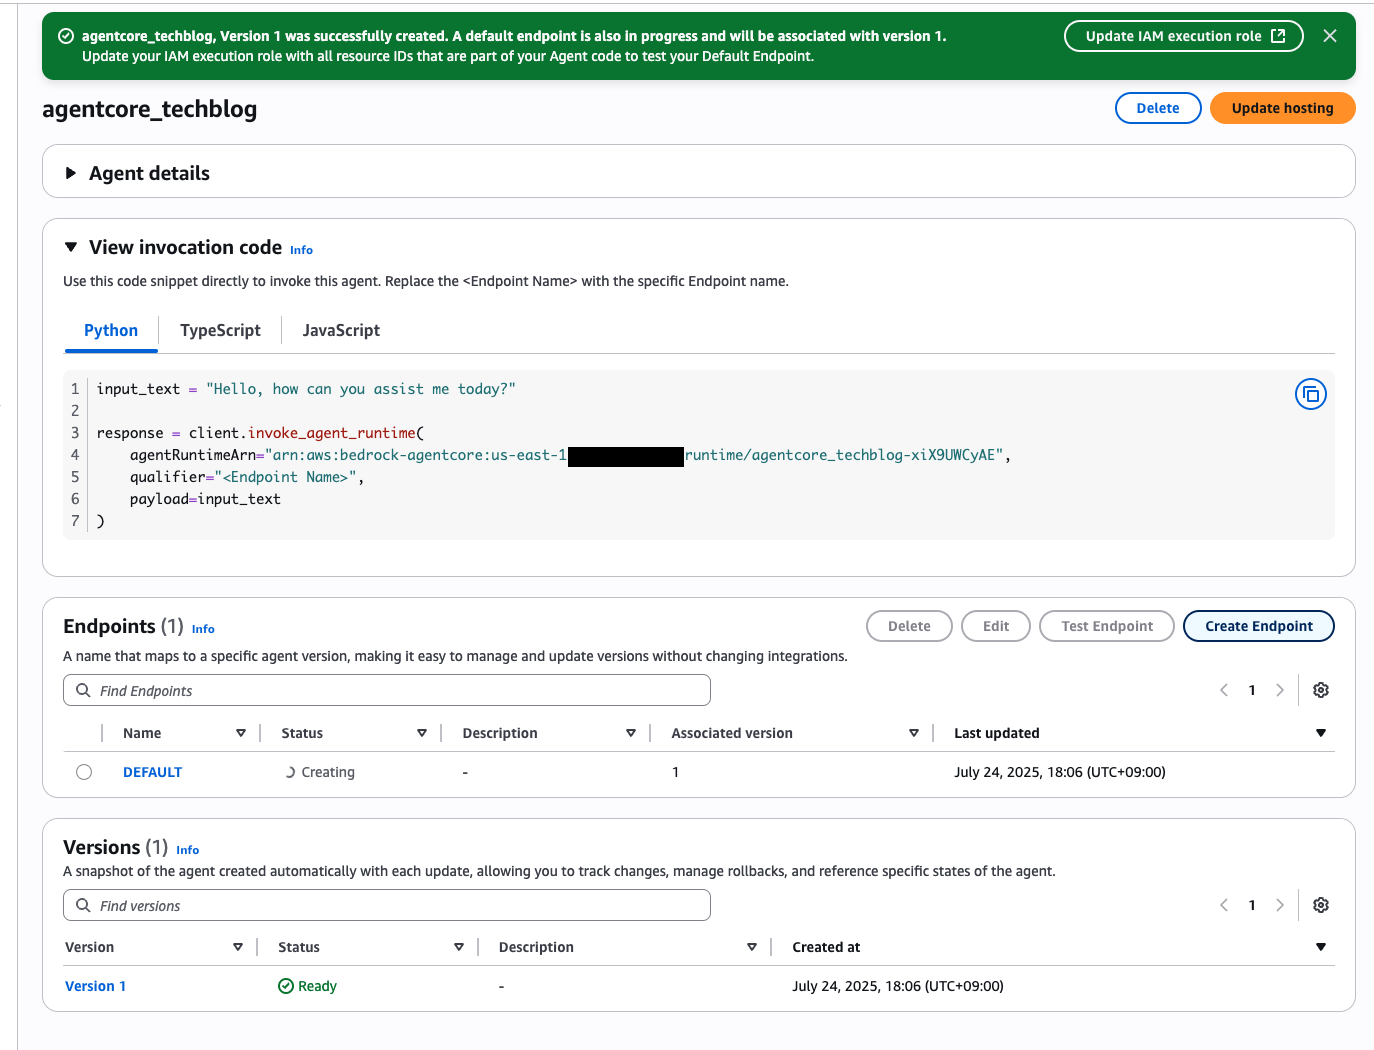Click the qualifier Endpoint Name code line
This screenshot has height=1050, width=1374.
point(247,477)
